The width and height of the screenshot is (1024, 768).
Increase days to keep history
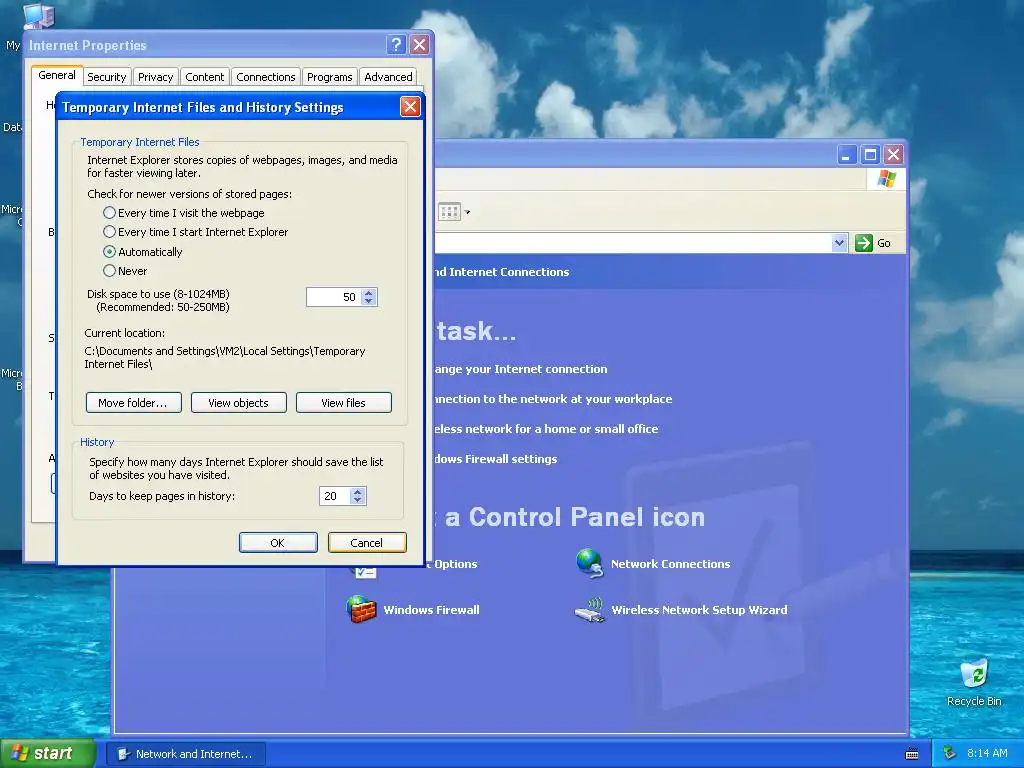coord(357,492)
